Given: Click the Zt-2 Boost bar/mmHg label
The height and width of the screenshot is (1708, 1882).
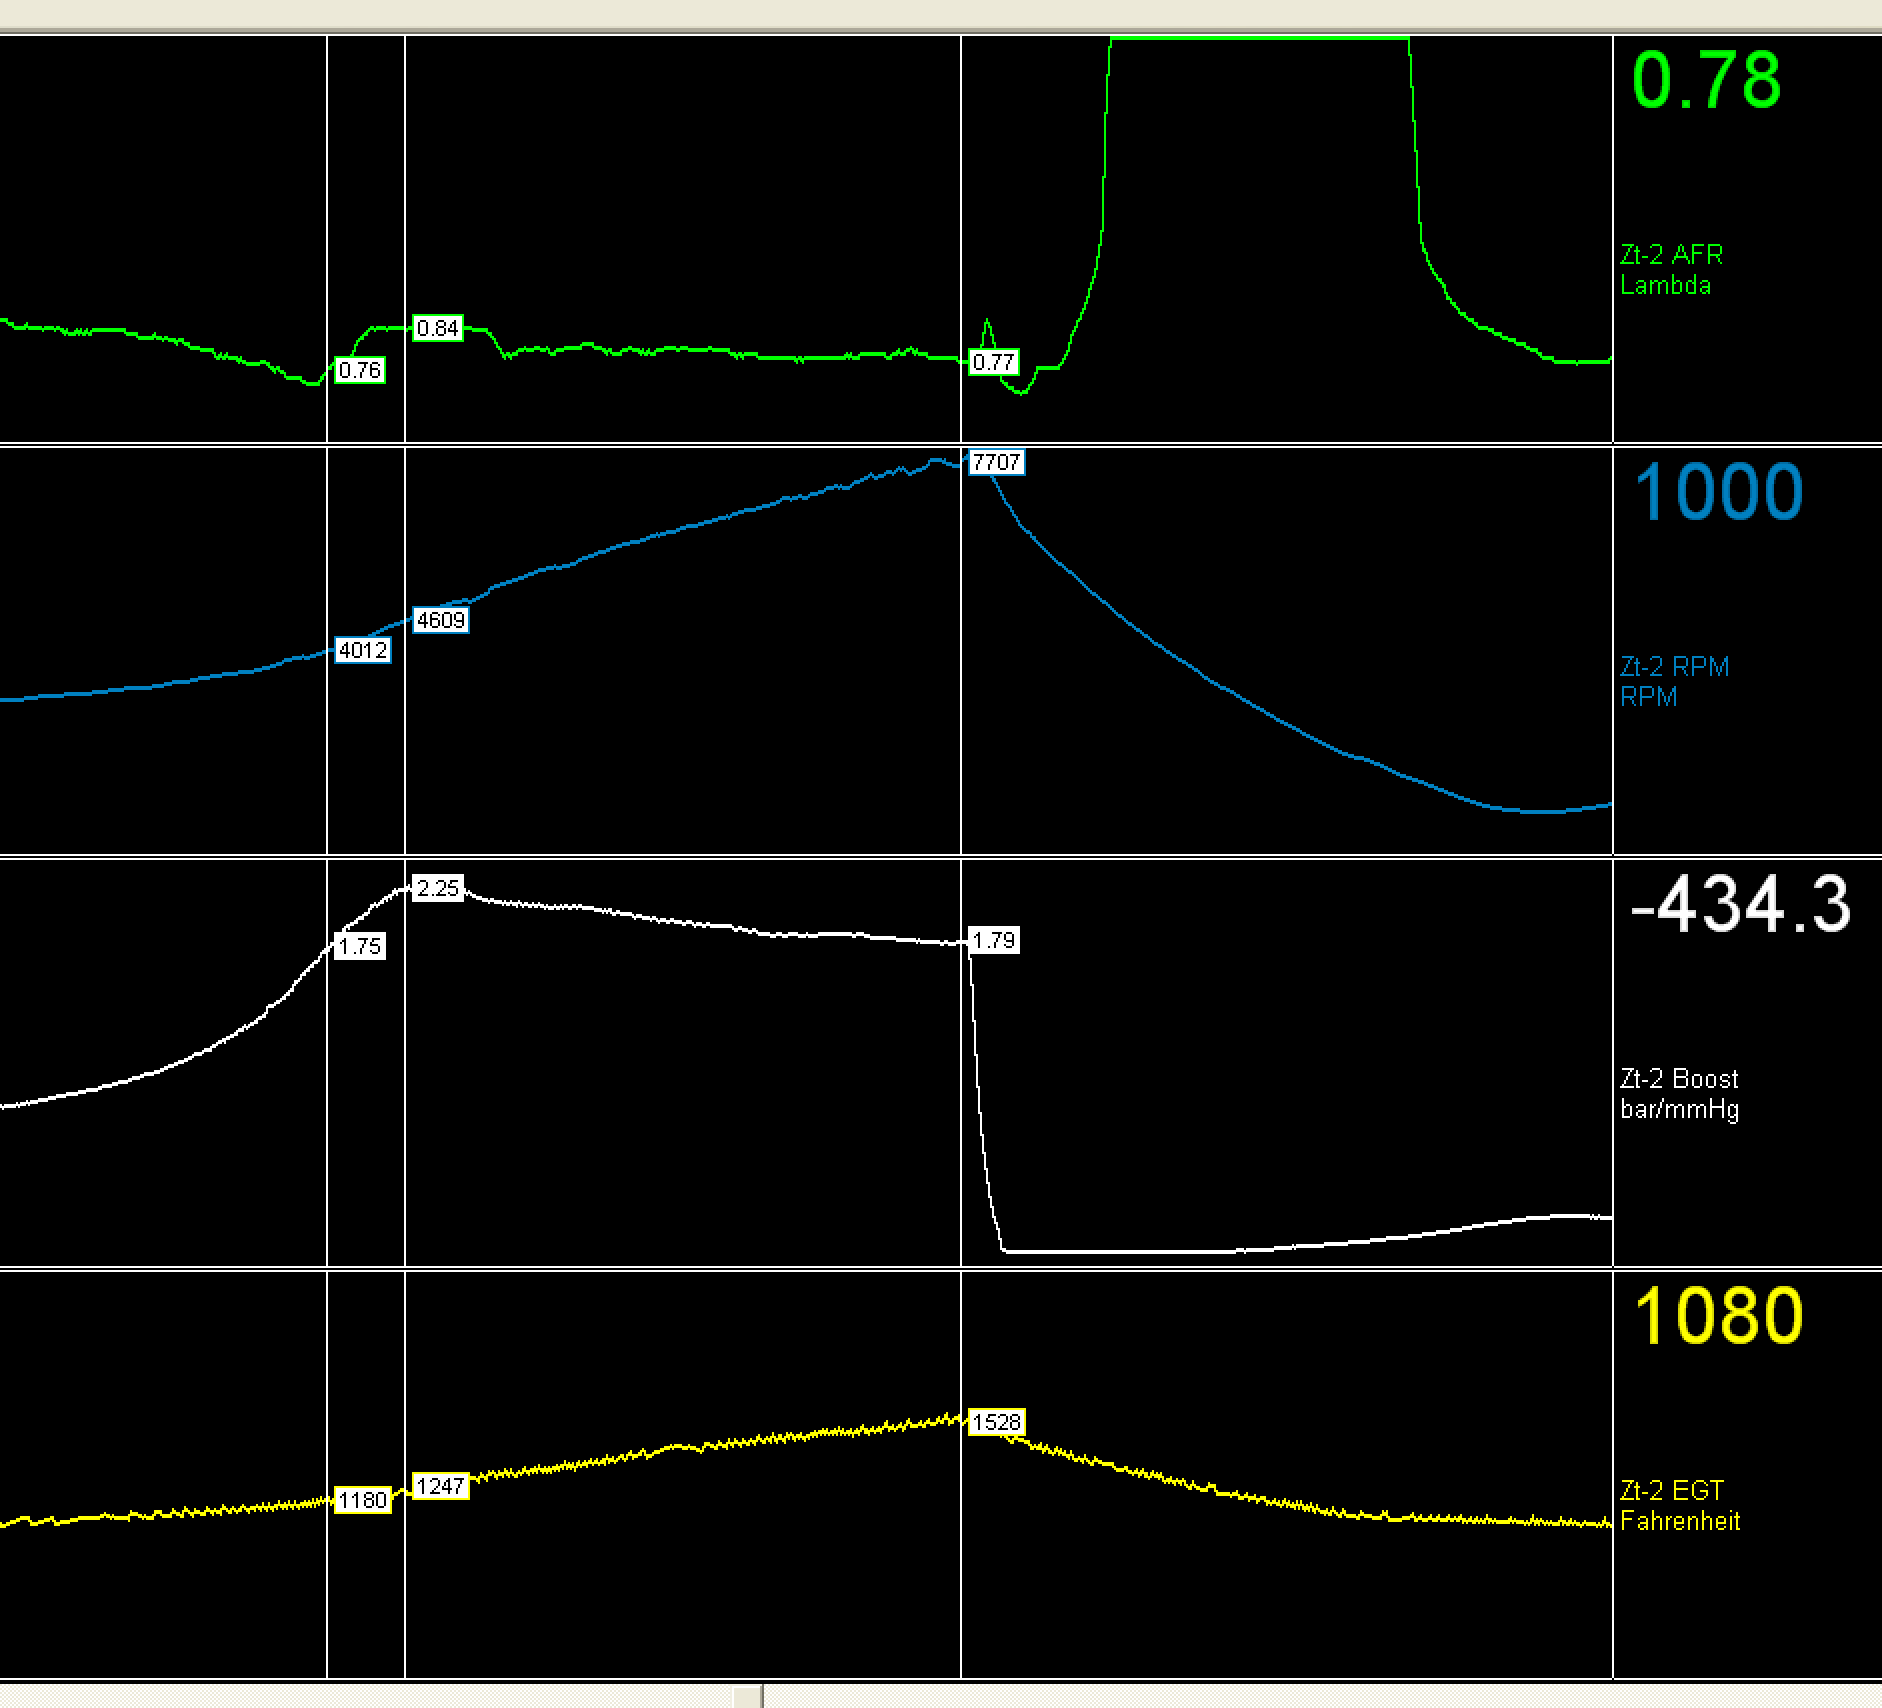Looking at the screenshot, I should [1679, 1093].
